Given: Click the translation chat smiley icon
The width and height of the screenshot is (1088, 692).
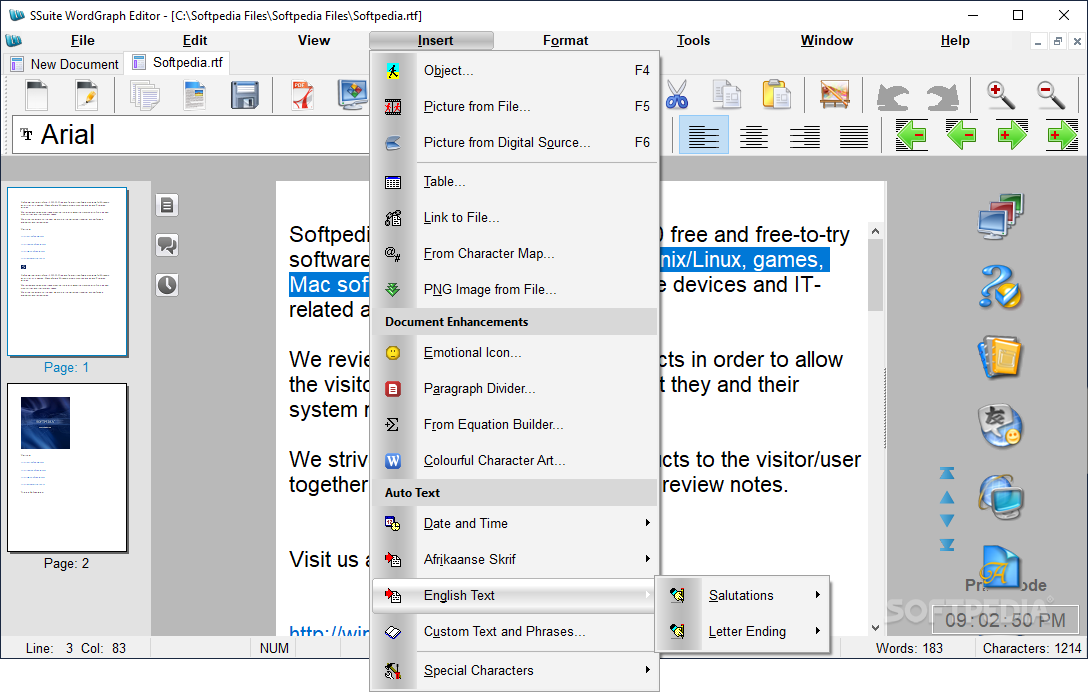Looking at the screenshot, I should point(1001,426).
